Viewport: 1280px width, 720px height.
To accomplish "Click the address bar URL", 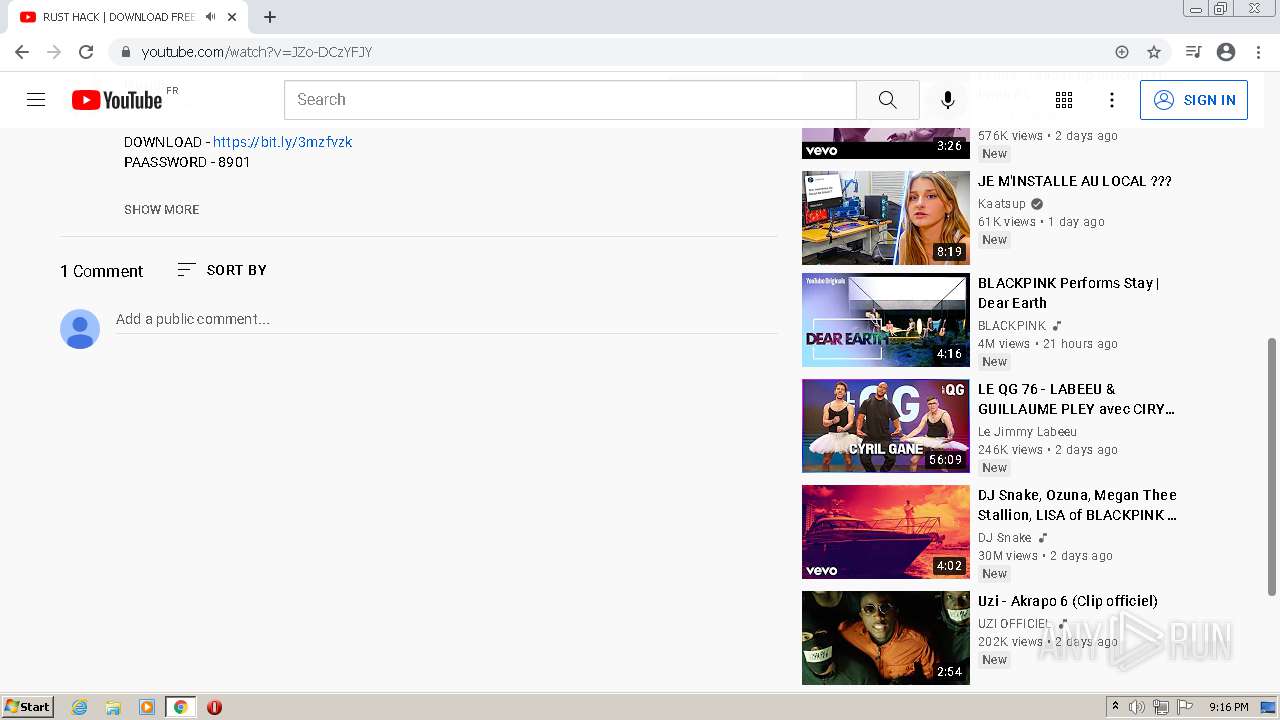I will [257, 52].
